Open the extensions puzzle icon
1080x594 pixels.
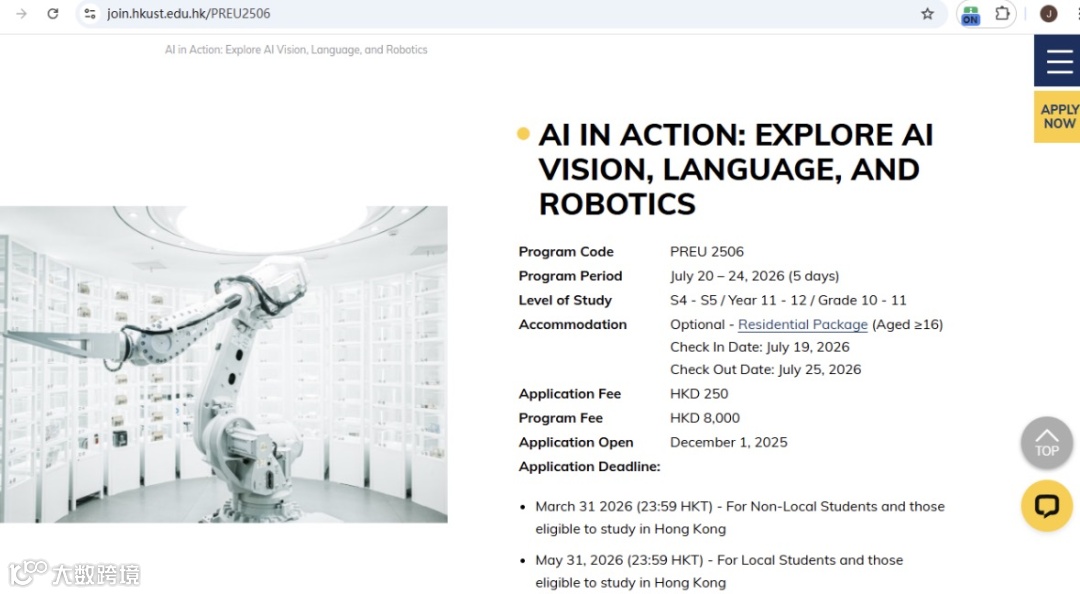coord(1002,13)
